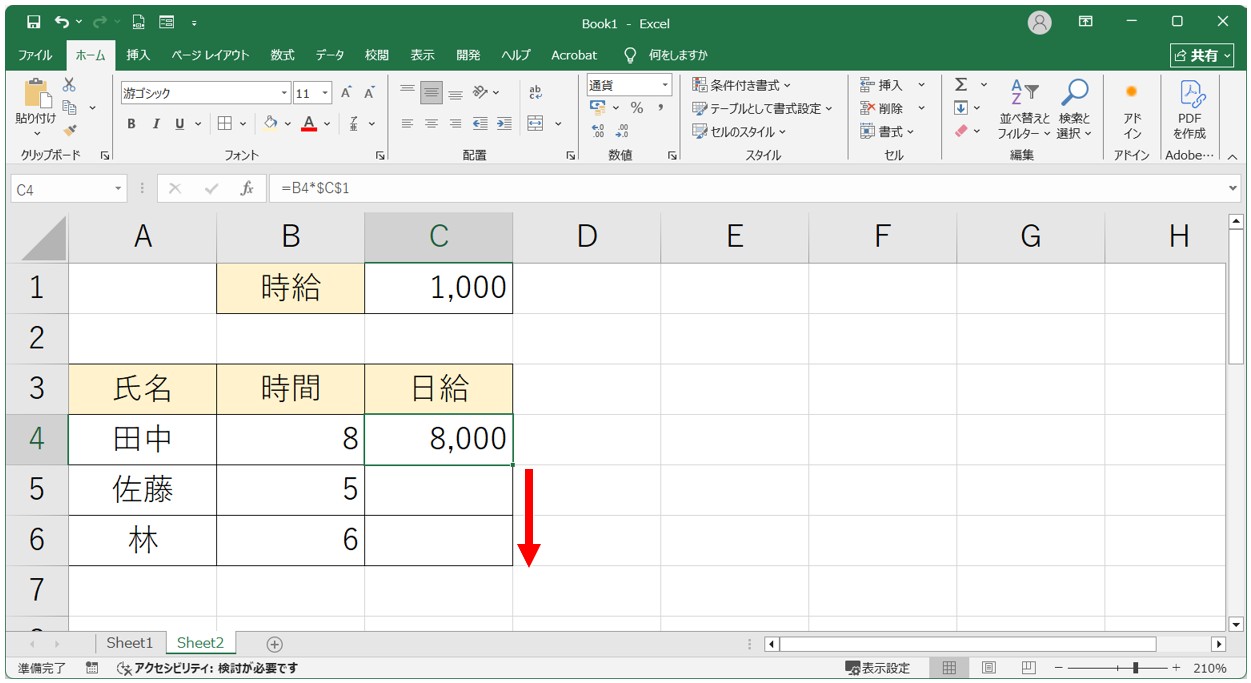Viewport: 1251px width, 683px height.
Task: Click the AutoSum sigma icon
Action: [961, 85]
